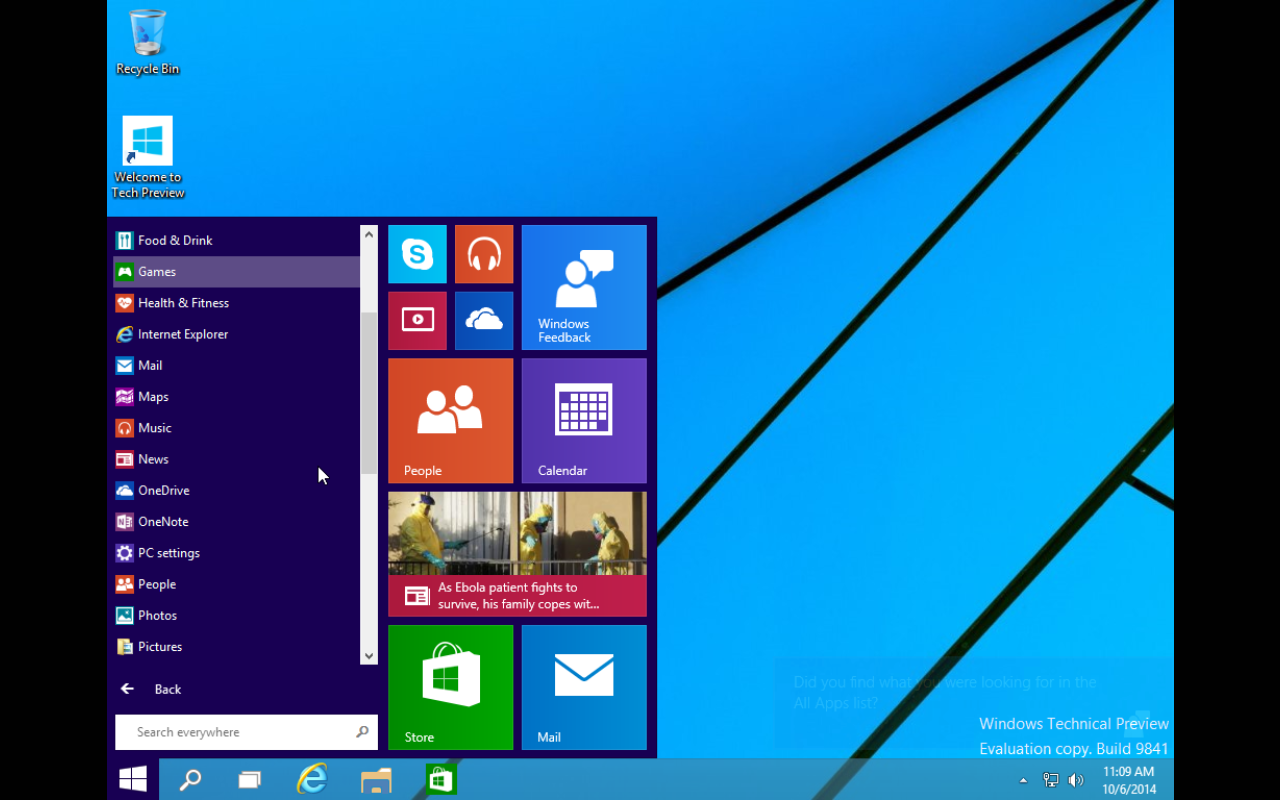Open the Store from the taskbar
Viewport: 1280px width, 800px height.
441,779
